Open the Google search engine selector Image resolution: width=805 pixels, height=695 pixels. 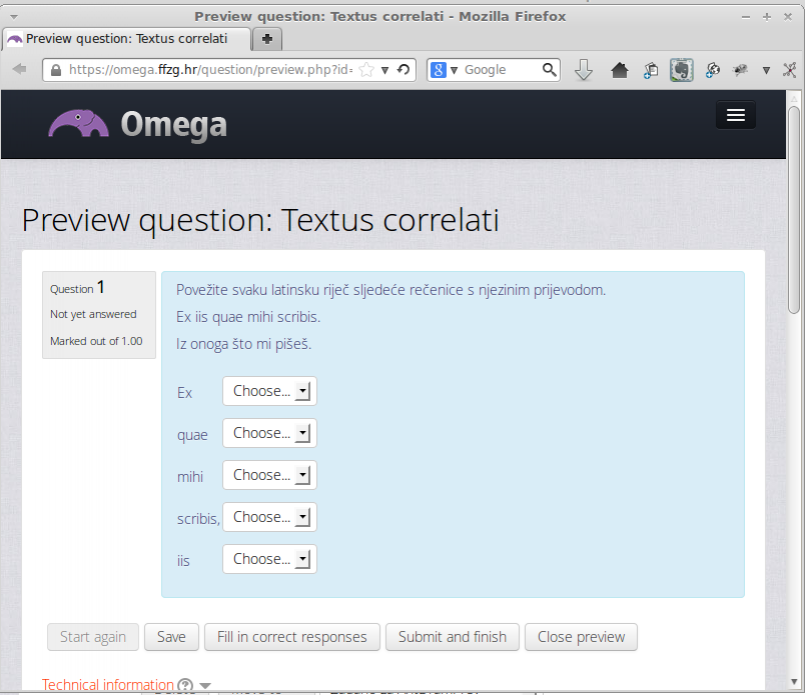tap(445, 70)
